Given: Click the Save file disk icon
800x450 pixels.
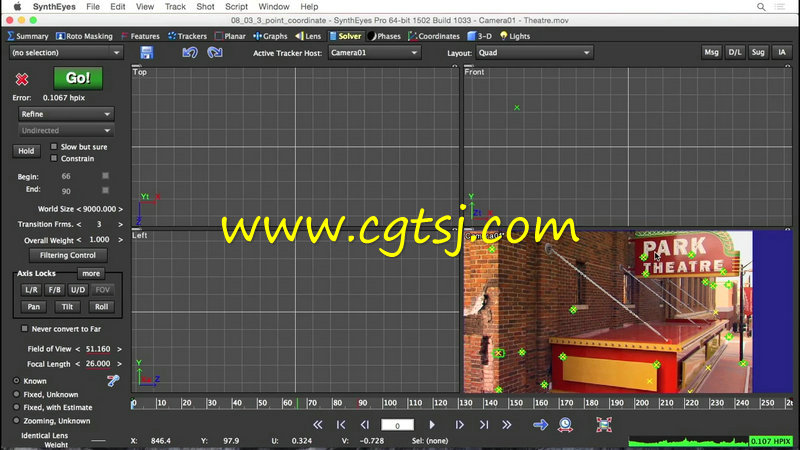Looking at the screenshot, I should click(146, 53).
